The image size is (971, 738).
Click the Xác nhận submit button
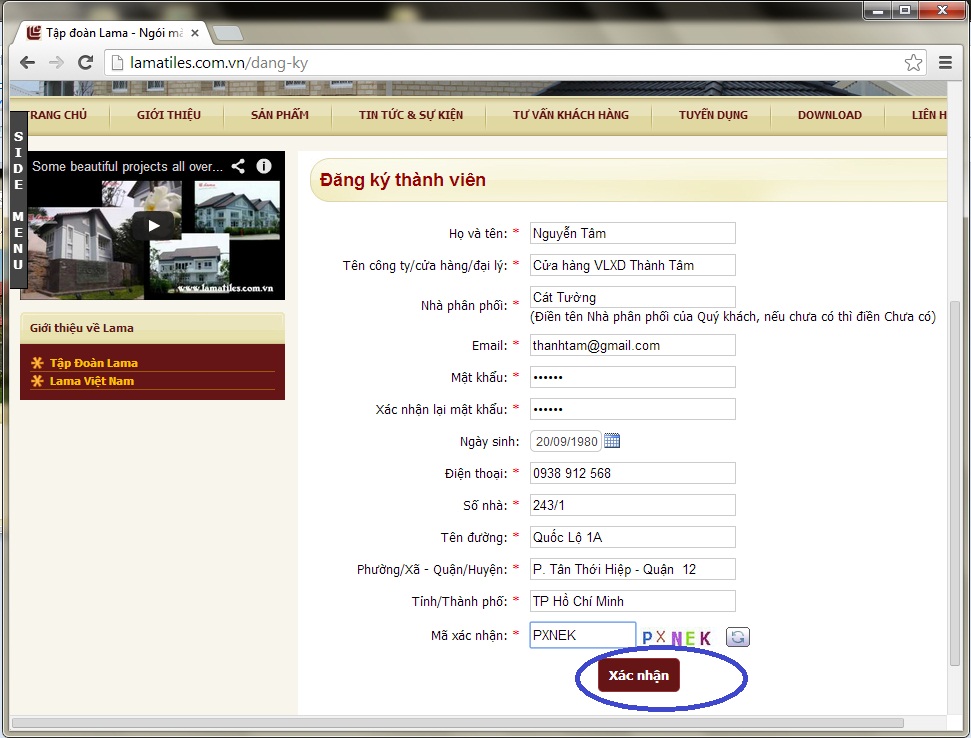point(638,675)
